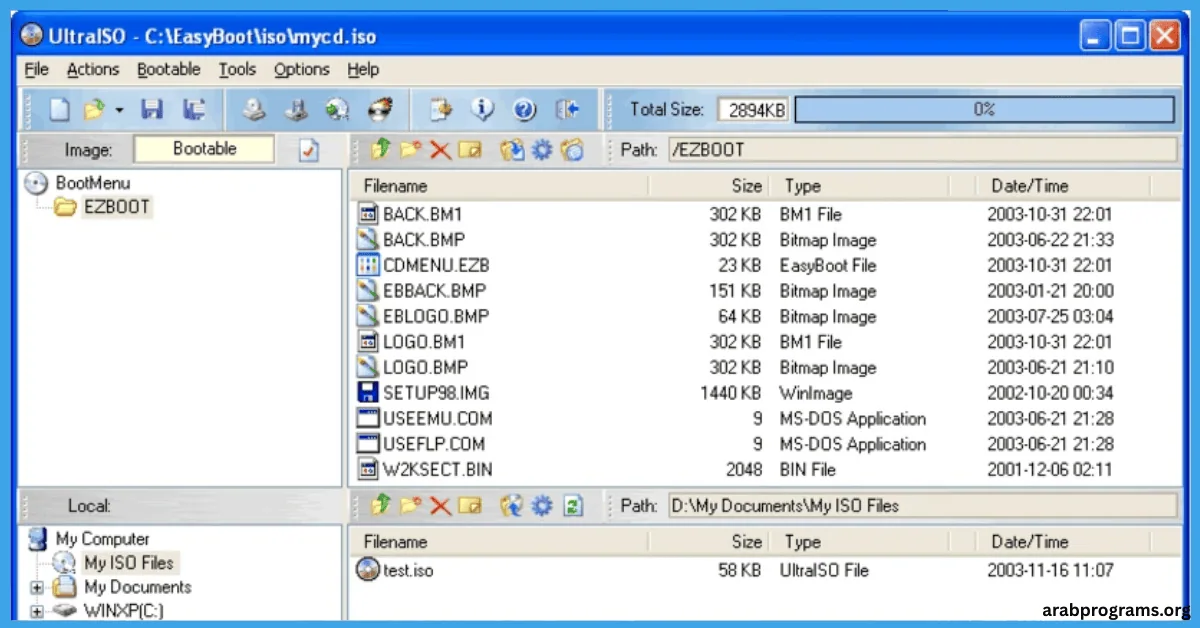The image size is (1200, 628).
Task: Open the Actions menu
Action: [x=93, y=69]
